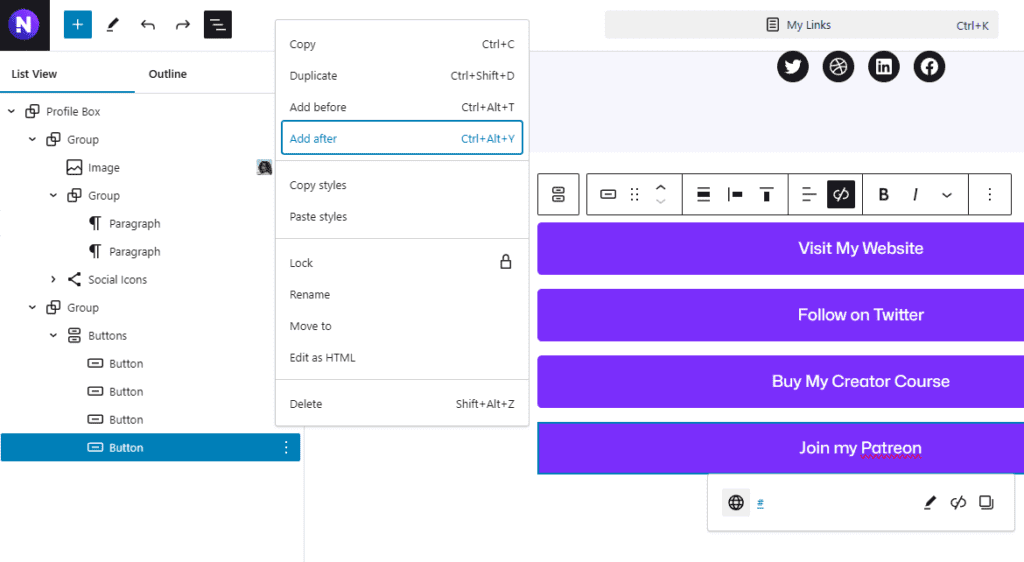The height and width of the screenshot is (562, 1024).
Task: Collapse the Profile Box tree item
Action: click(11, 111)
